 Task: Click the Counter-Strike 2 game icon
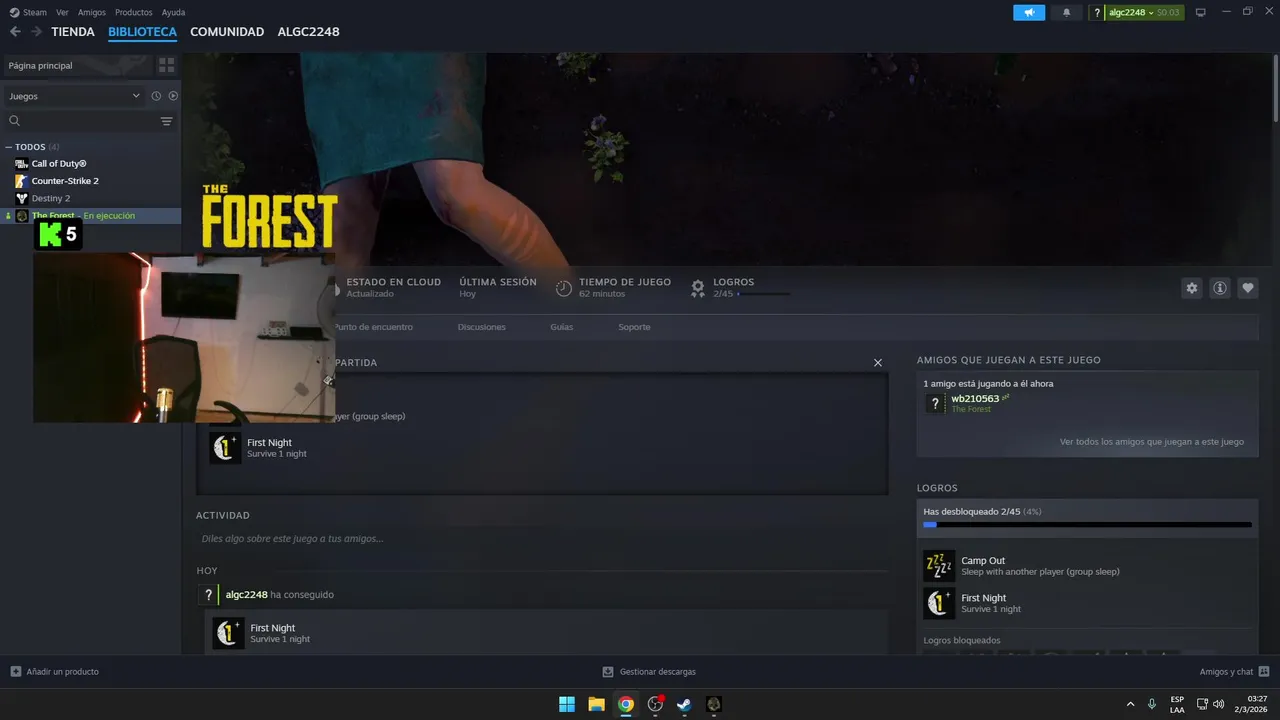[x=22, y=181]
